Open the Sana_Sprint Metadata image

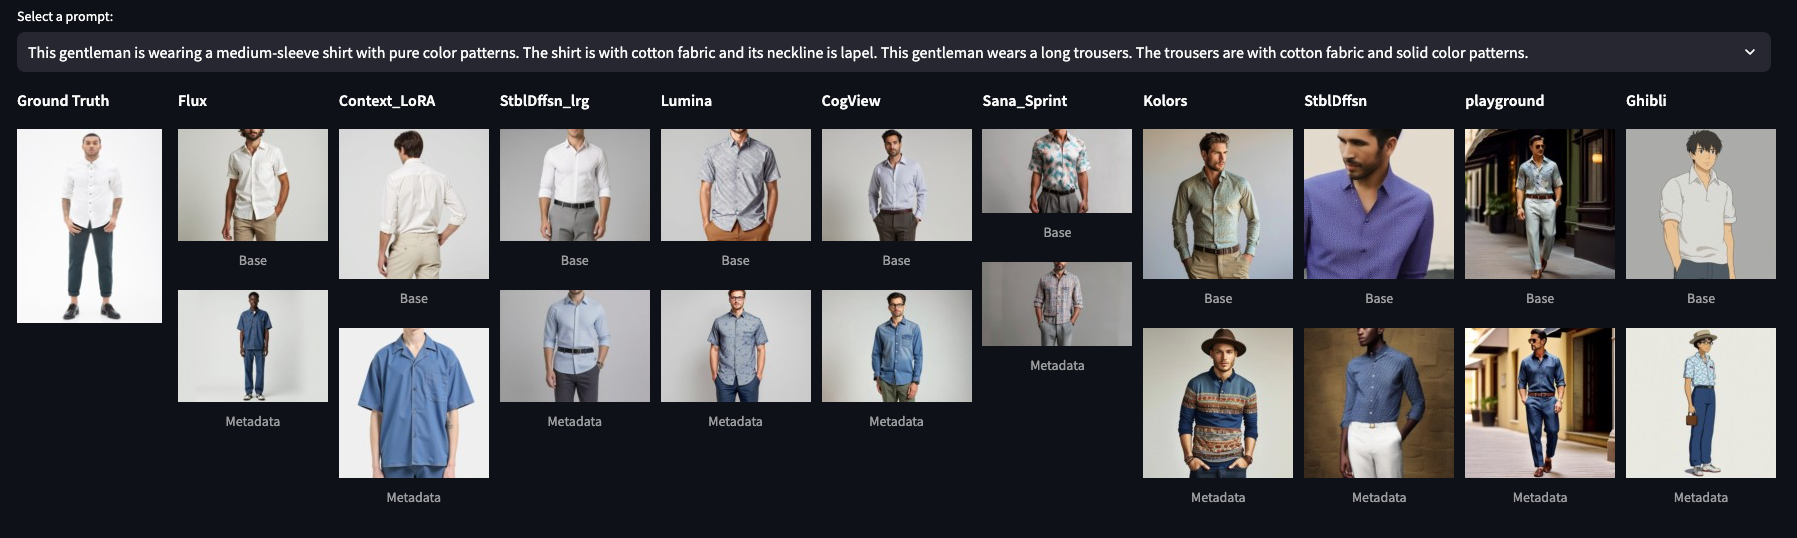tap(1057, 304)
